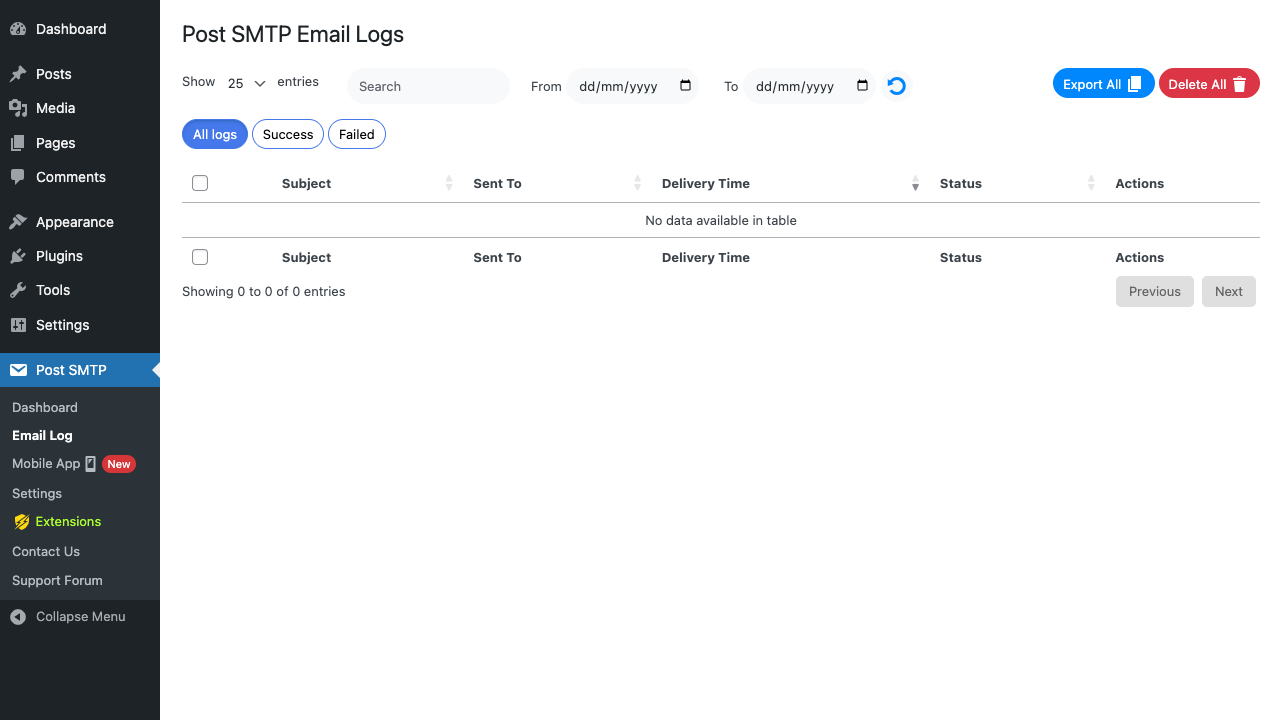Open the Post SMTP main menu item
Viewport: 1280px width, 720px height.
tap(80, 370)
